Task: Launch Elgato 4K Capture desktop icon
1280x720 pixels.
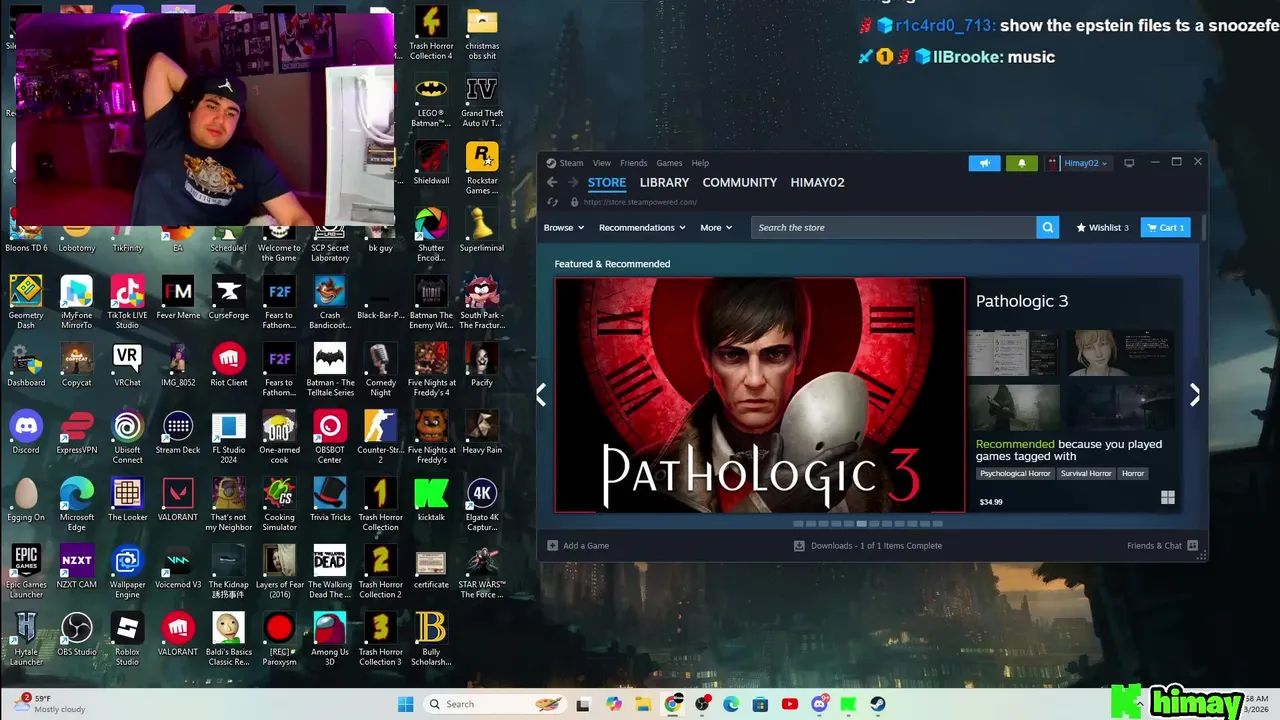Action: 482,505
